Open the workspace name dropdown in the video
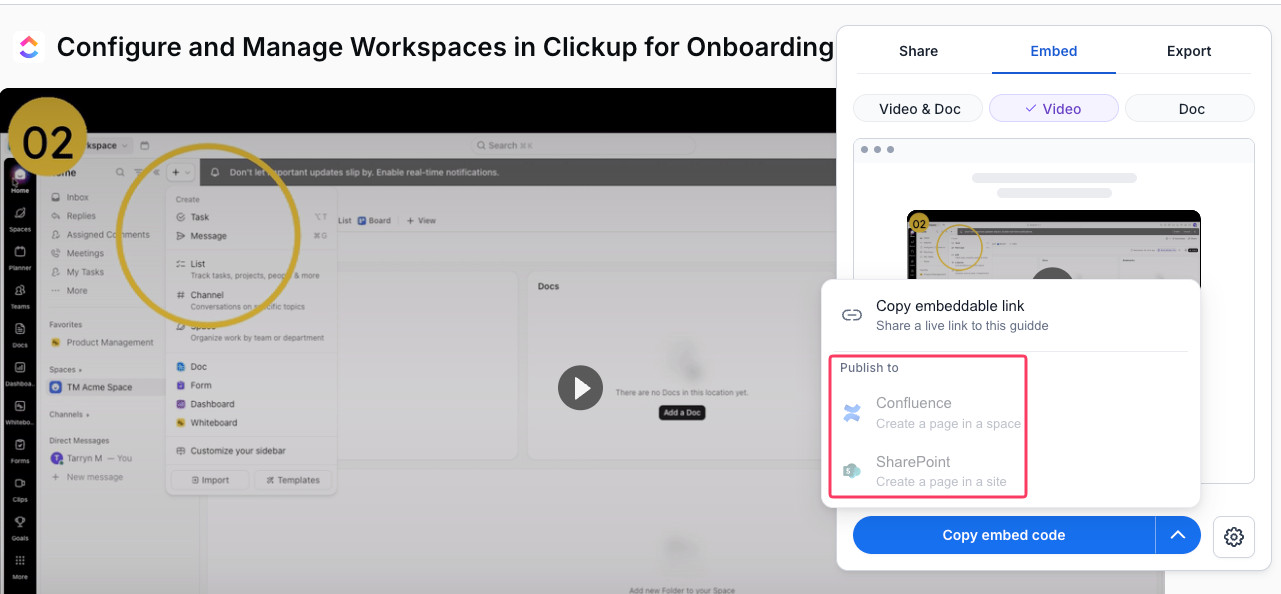 coord(108,146)
